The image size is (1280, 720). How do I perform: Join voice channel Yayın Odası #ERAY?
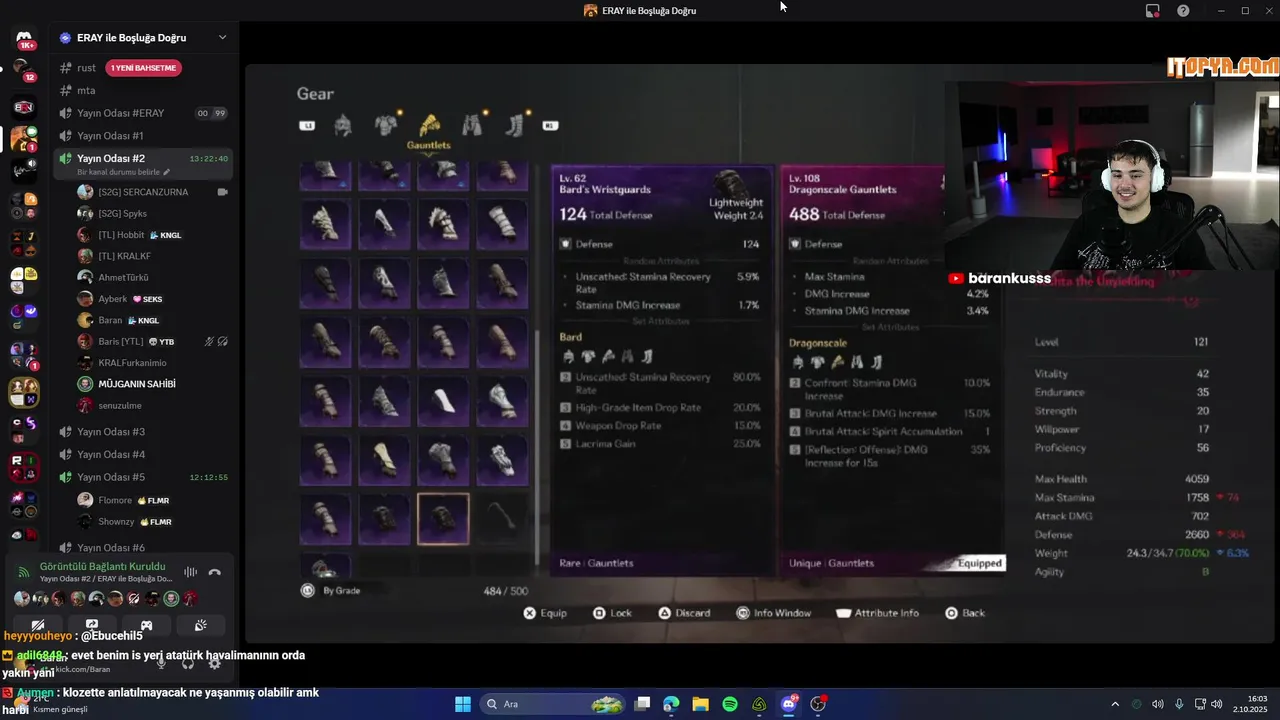coord(143,113)
